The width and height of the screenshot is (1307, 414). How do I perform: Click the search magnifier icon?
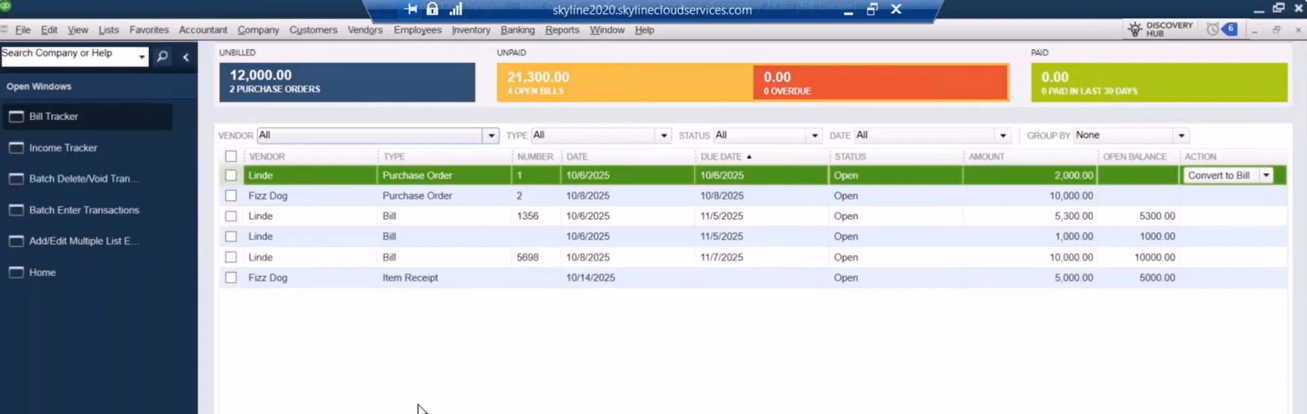point(163,57)
